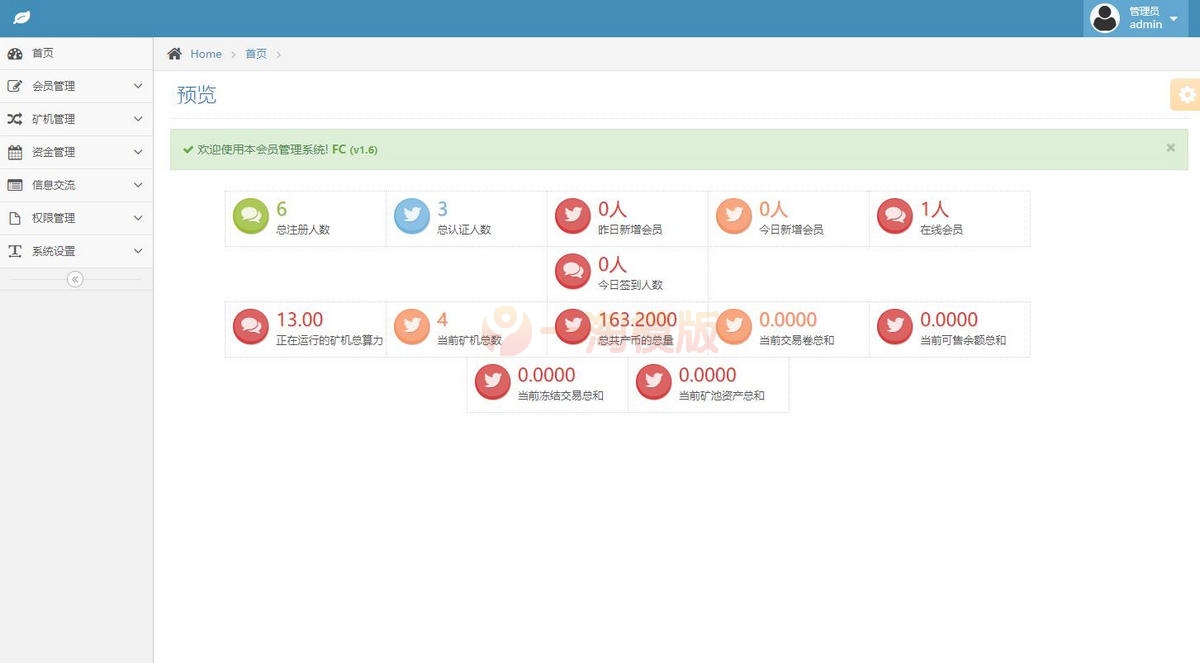Click the red 在线会员 chat icon
This screenshot has width=1200, height=663.
895,216
